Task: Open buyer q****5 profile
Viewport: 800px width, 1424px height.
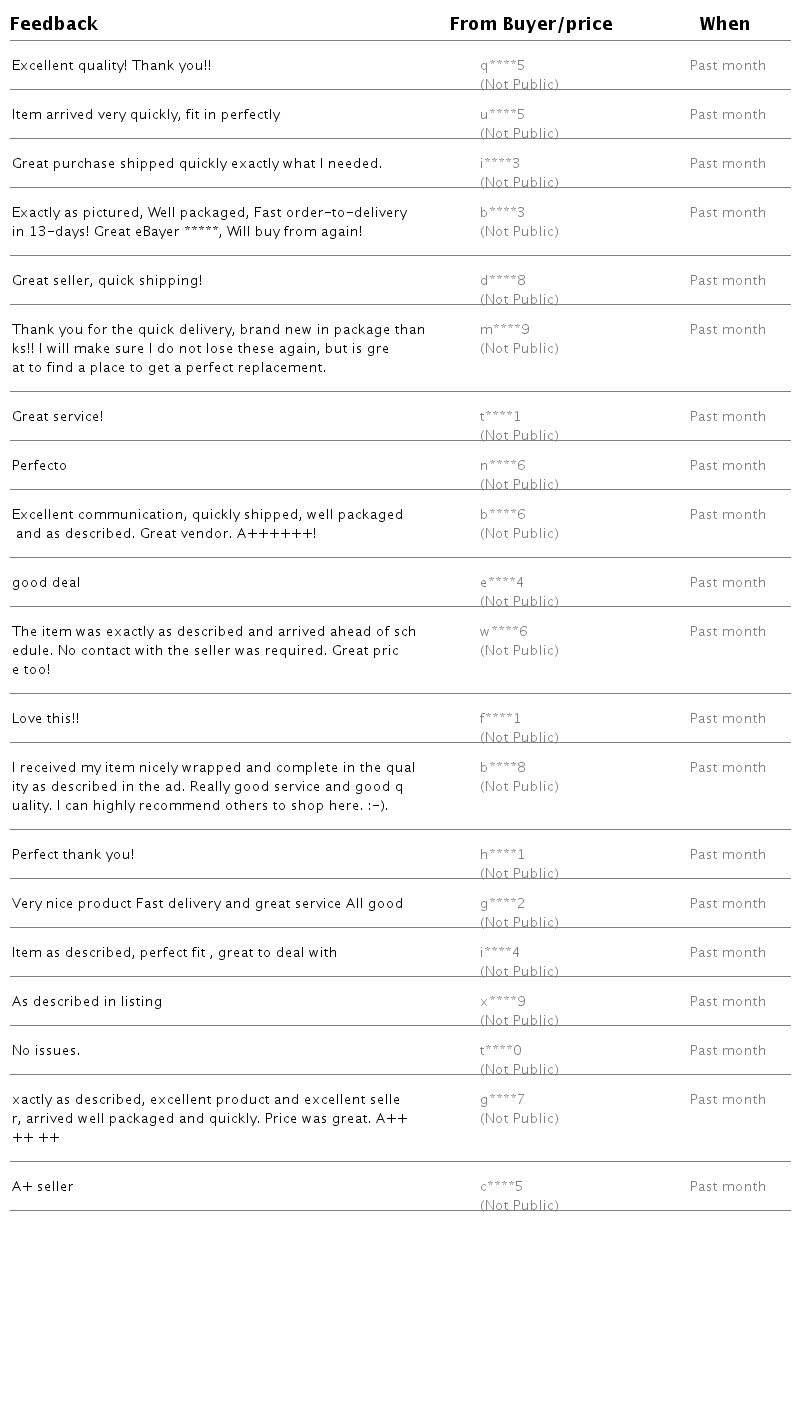Action: click(502, 66)
